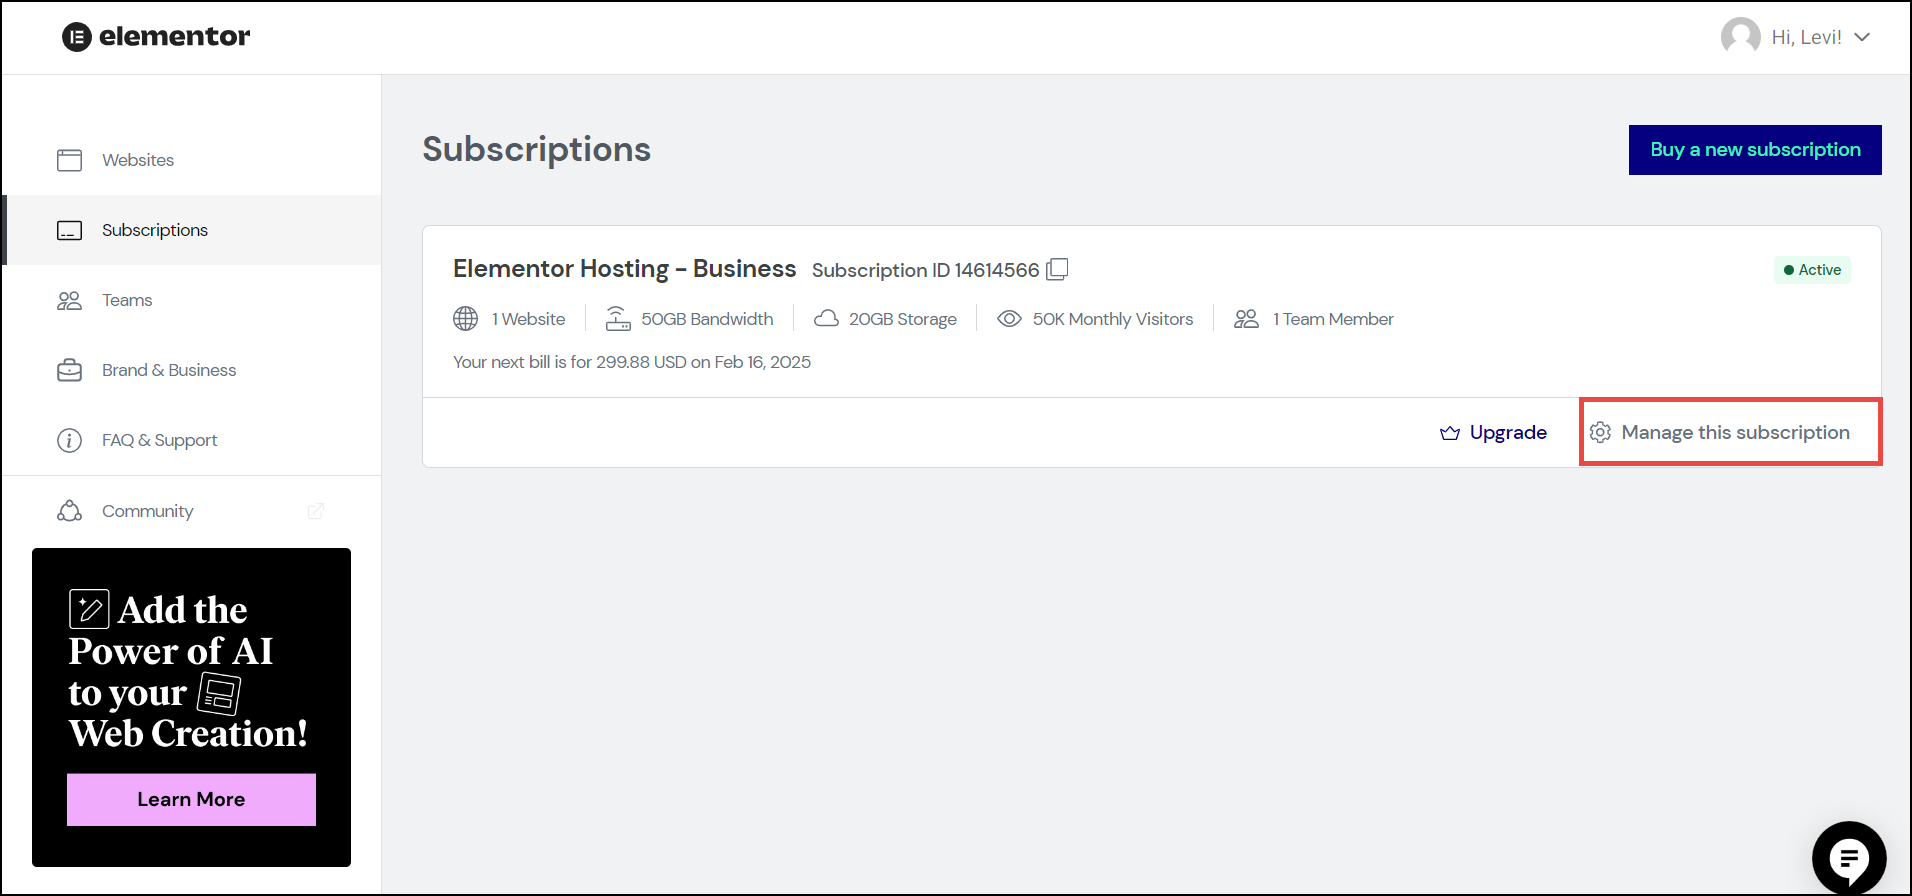Click the Active status badge
1912x896 pixels.
[x=1812, y=270]
